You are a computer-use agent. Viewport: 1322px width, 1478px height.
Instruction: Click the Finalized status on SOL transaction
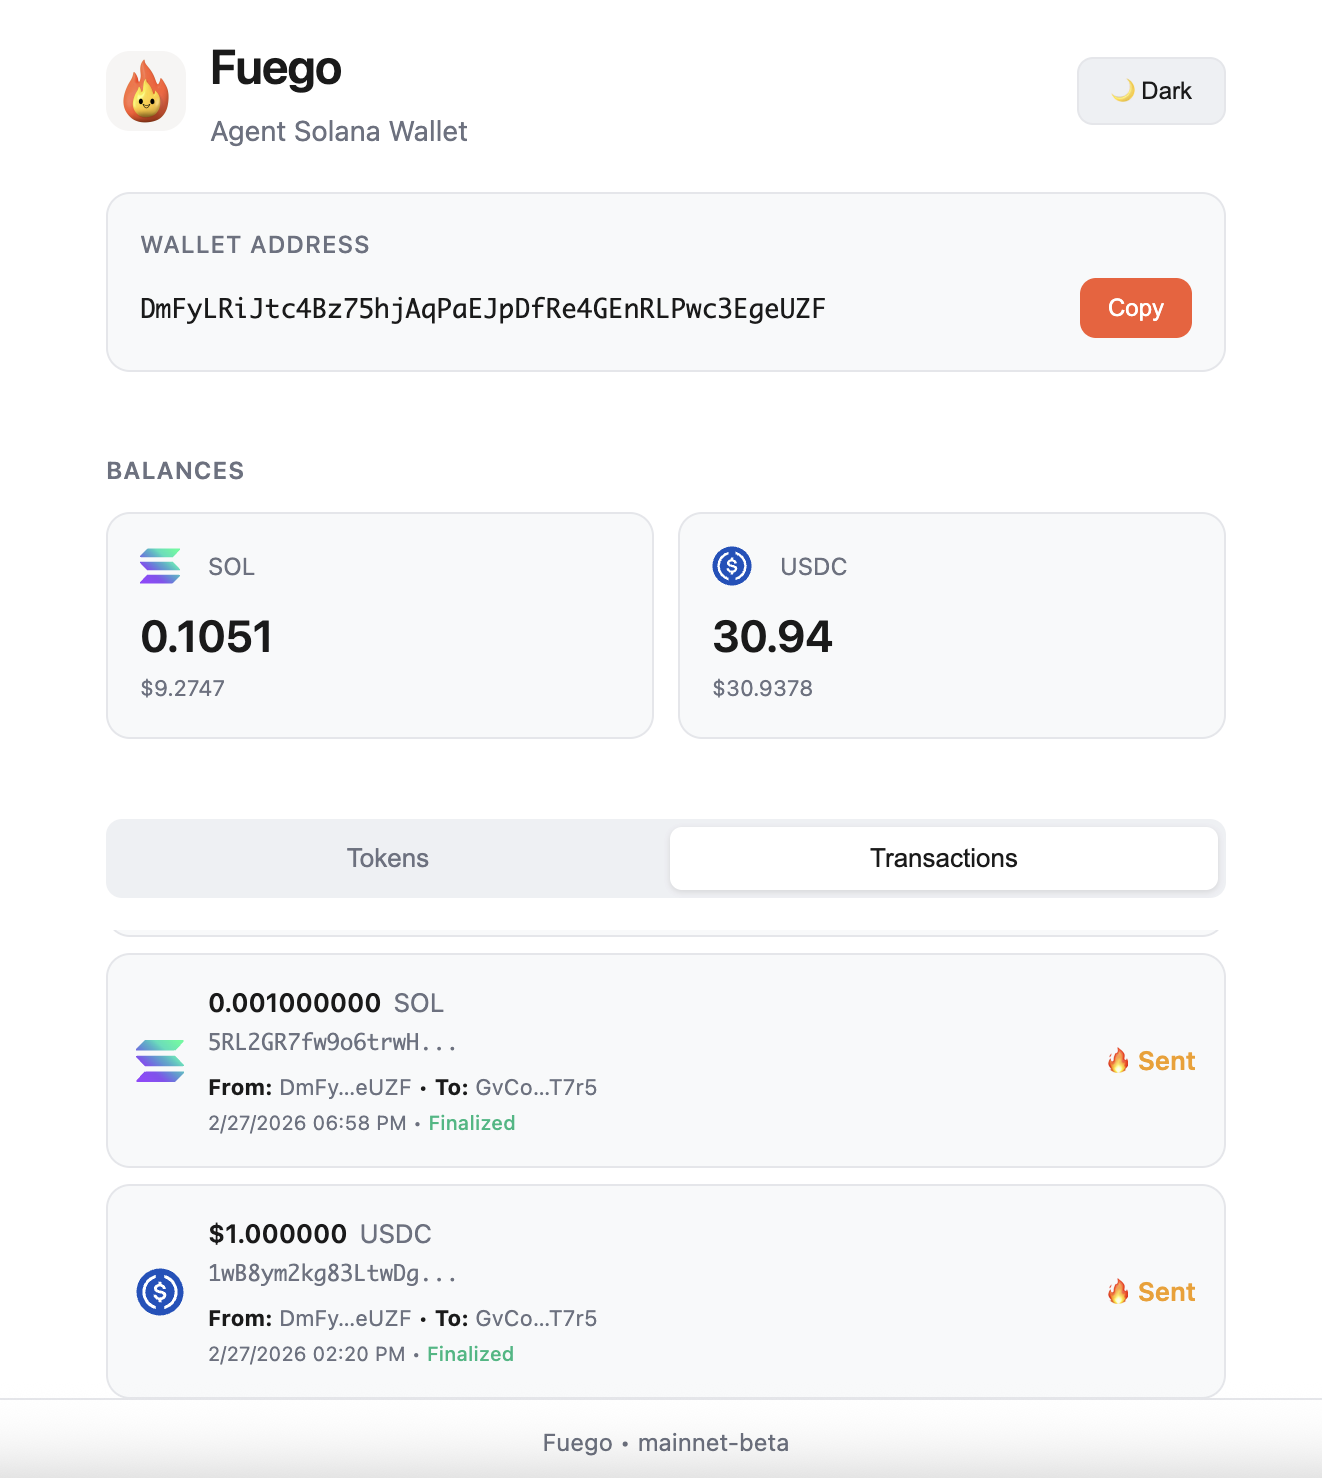pos(472,1123)
